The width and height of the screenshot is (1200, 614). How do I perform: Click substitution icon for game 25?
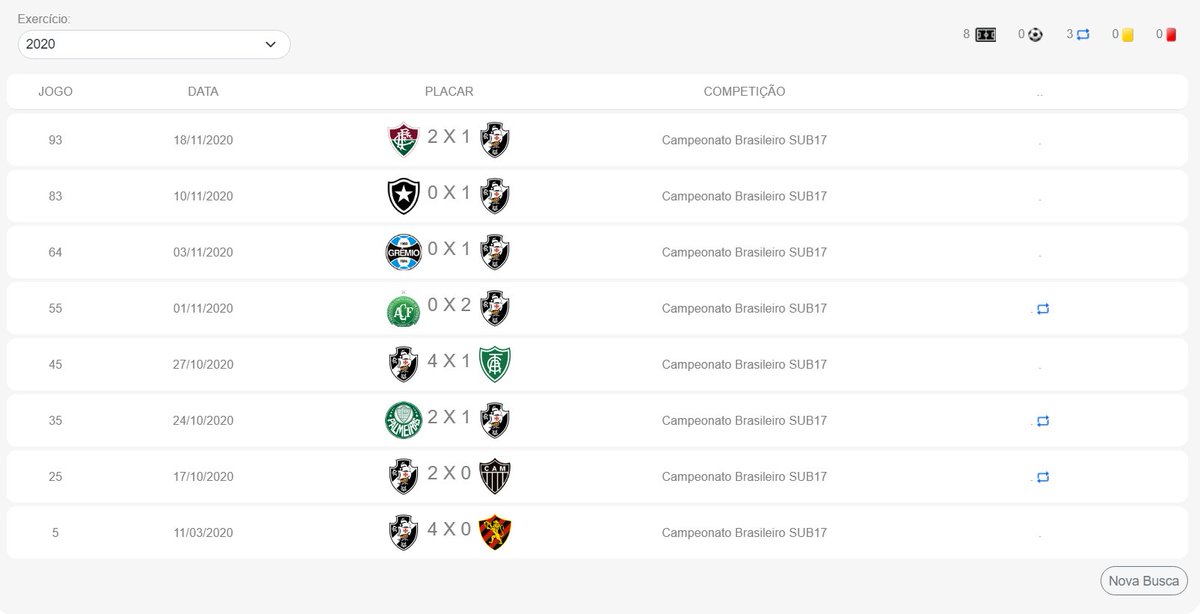pyautogui.click(x=1043, y=477)
